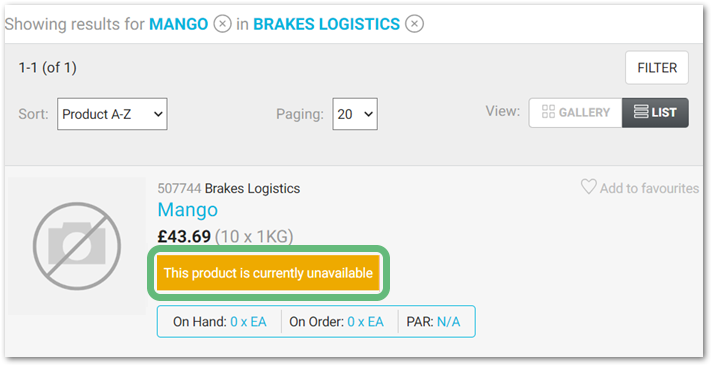The height and width of the screenshot is (366, 712).
Task: Click the On Order 0 x EA value
Action: point(366,322)
